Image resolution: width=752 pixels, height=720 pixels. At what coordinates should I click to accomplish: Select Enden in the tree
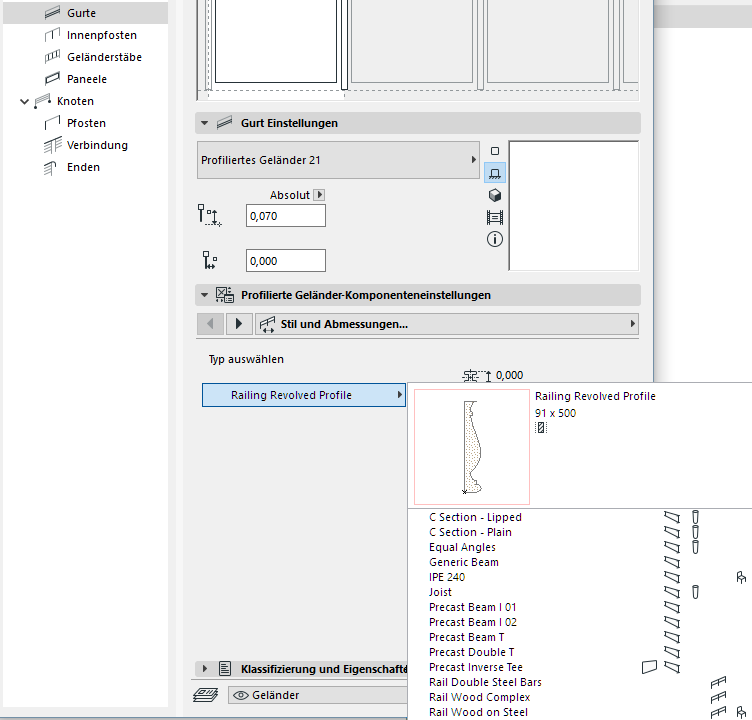[83, 167]
